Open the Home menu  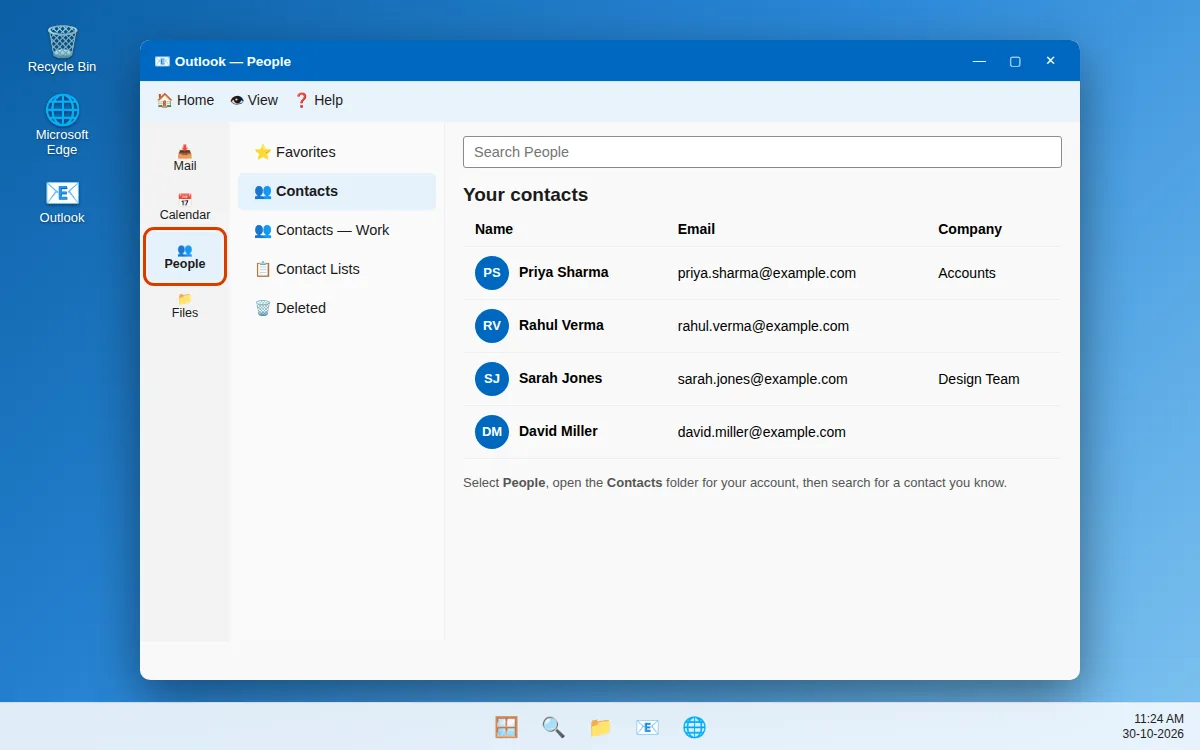185,100
